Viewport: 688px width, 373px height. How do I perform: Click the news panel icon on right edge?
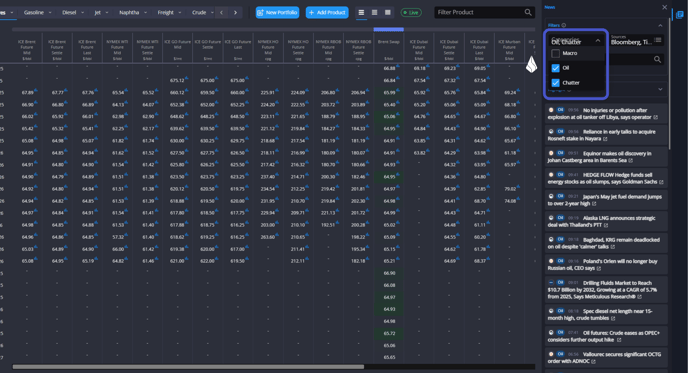click(x=679, y=15)
